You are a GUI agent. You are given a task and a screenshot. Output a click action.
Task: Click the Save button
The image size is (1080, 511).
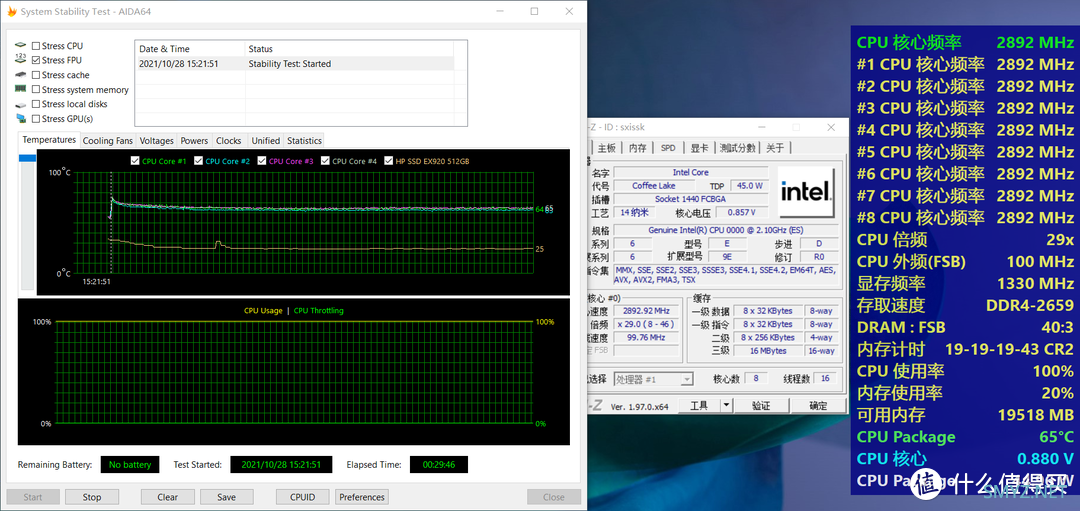tap(226, 497)
